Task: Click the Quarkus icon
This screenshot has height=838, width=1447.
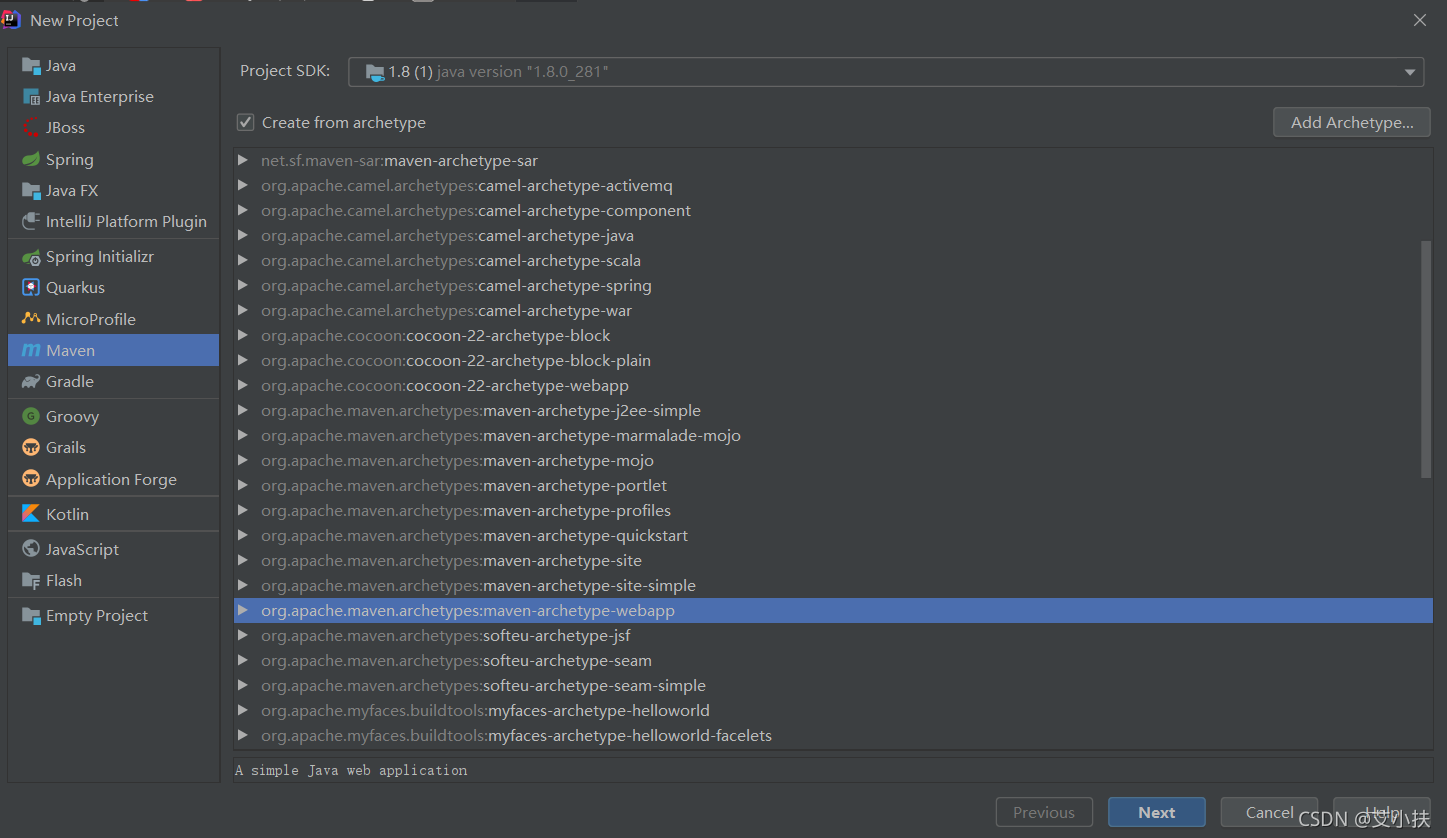Action: tap(31, 288)
